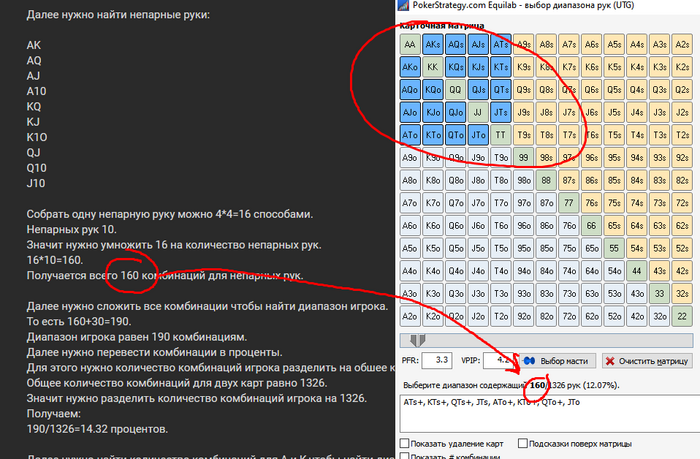This screenshot has height=459, width=700.
Task: Click the JTs hand cell
Action: [501, 112]
